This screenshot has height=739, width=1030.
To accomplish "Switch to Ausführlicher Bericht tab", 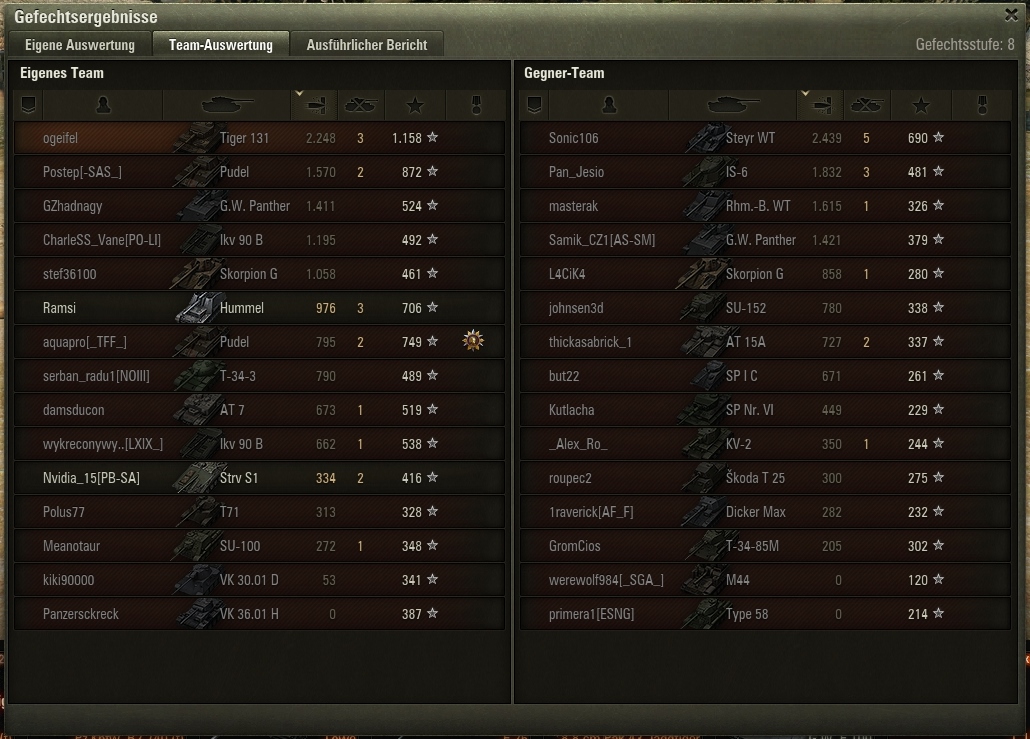I will (x=367, y=45).
